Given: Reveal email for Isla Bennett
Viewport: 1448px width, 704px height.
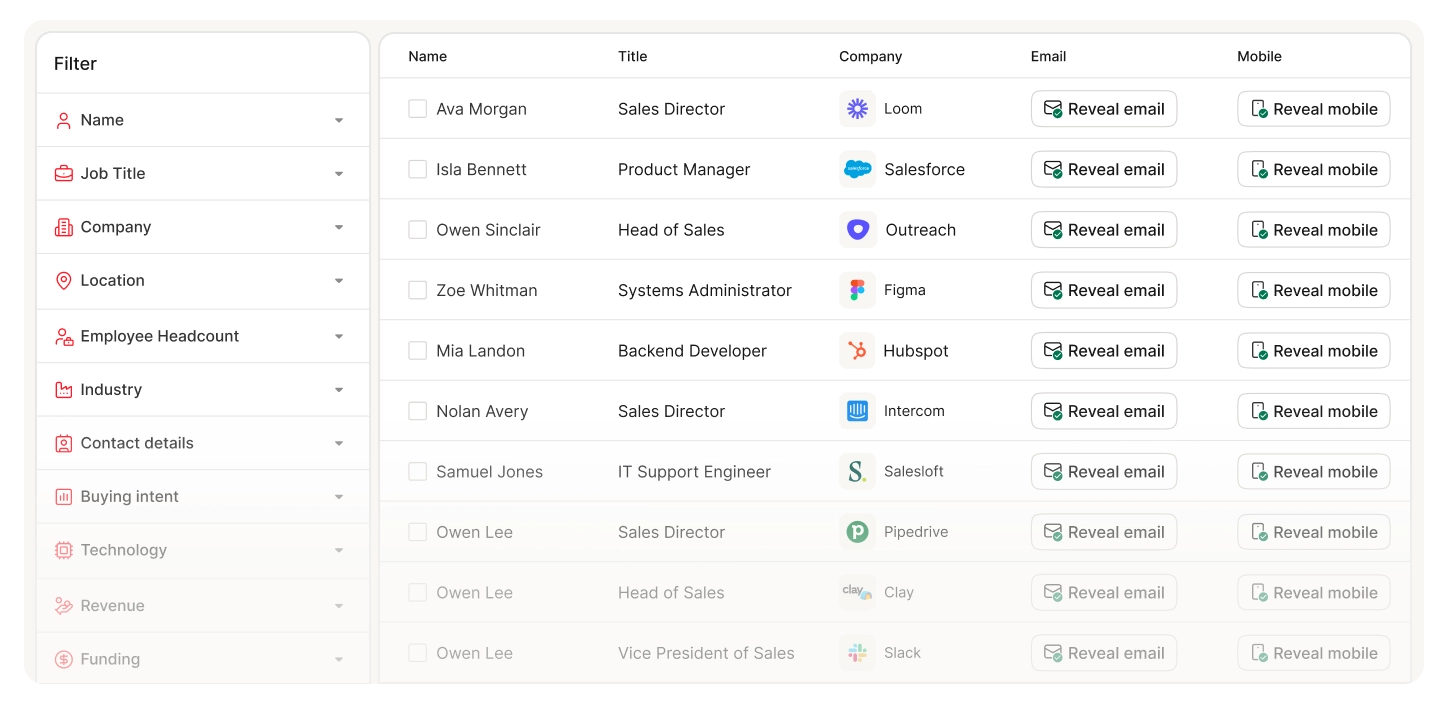Looking at the screenshot, I should (x=1103, y=170).
